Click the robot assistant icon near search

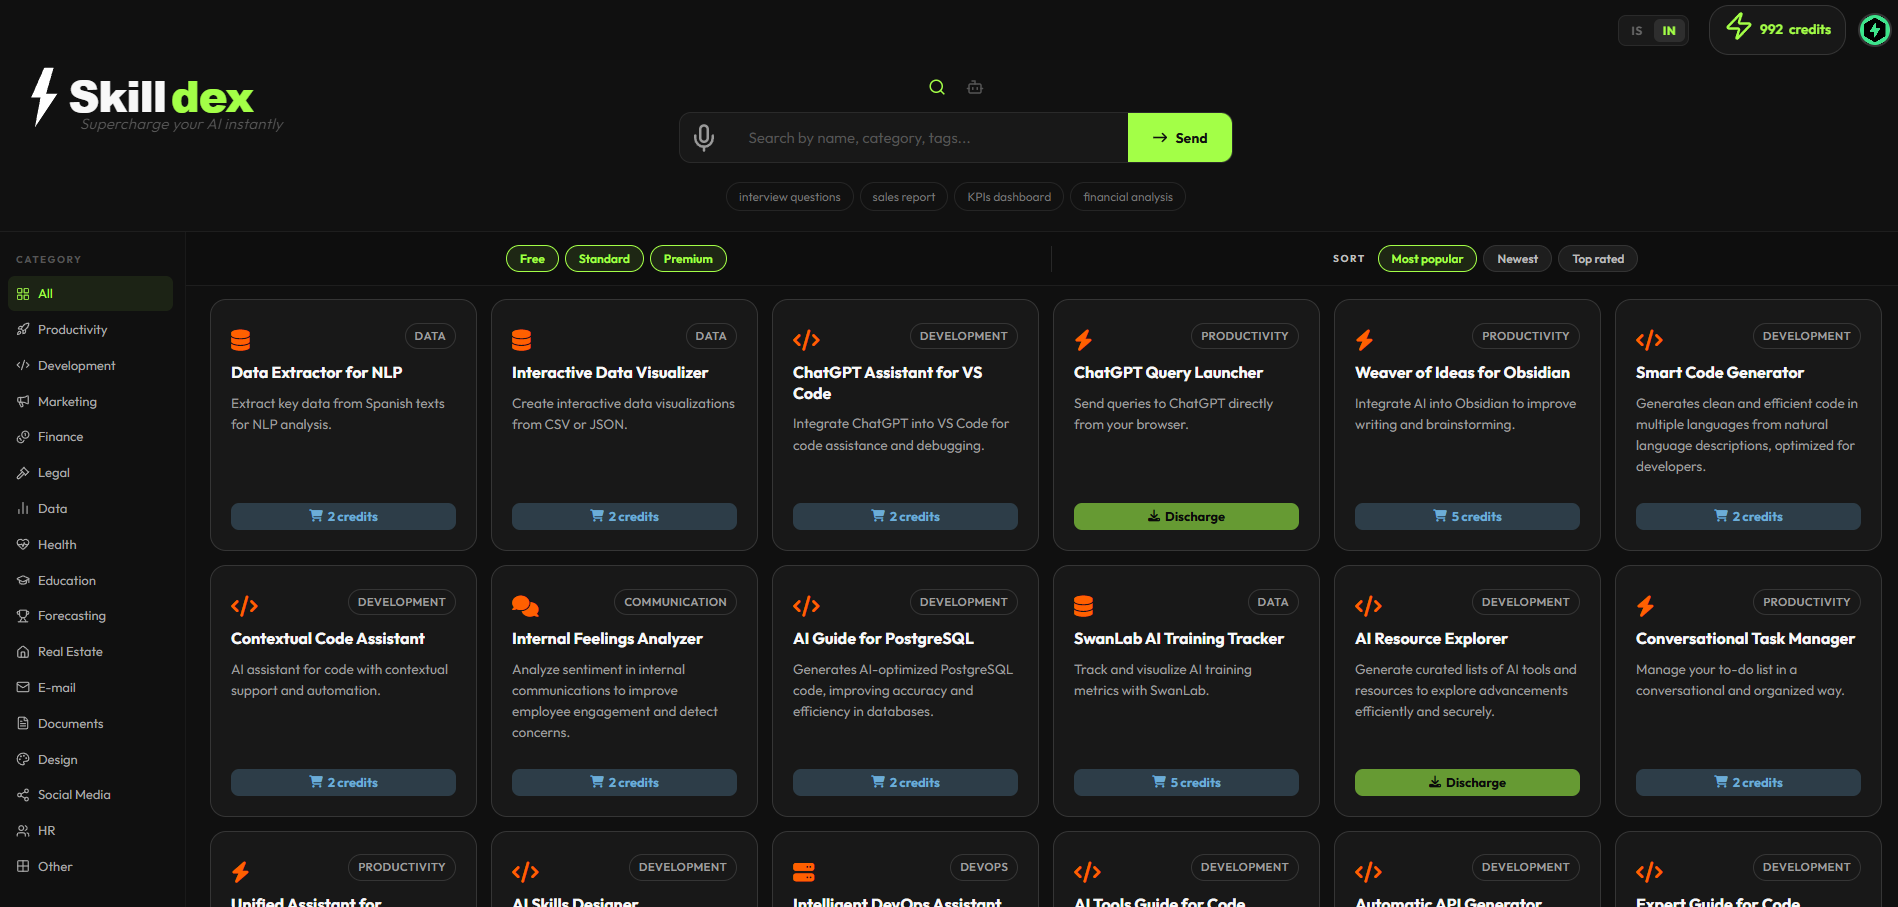pos(975,87)
